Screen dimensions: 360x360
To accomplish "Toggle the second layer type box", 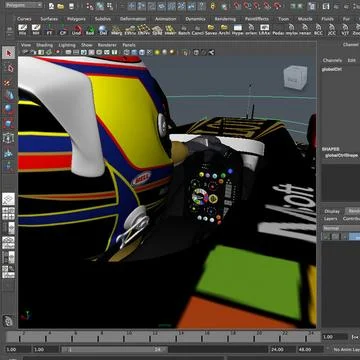I will coord(335,236).
